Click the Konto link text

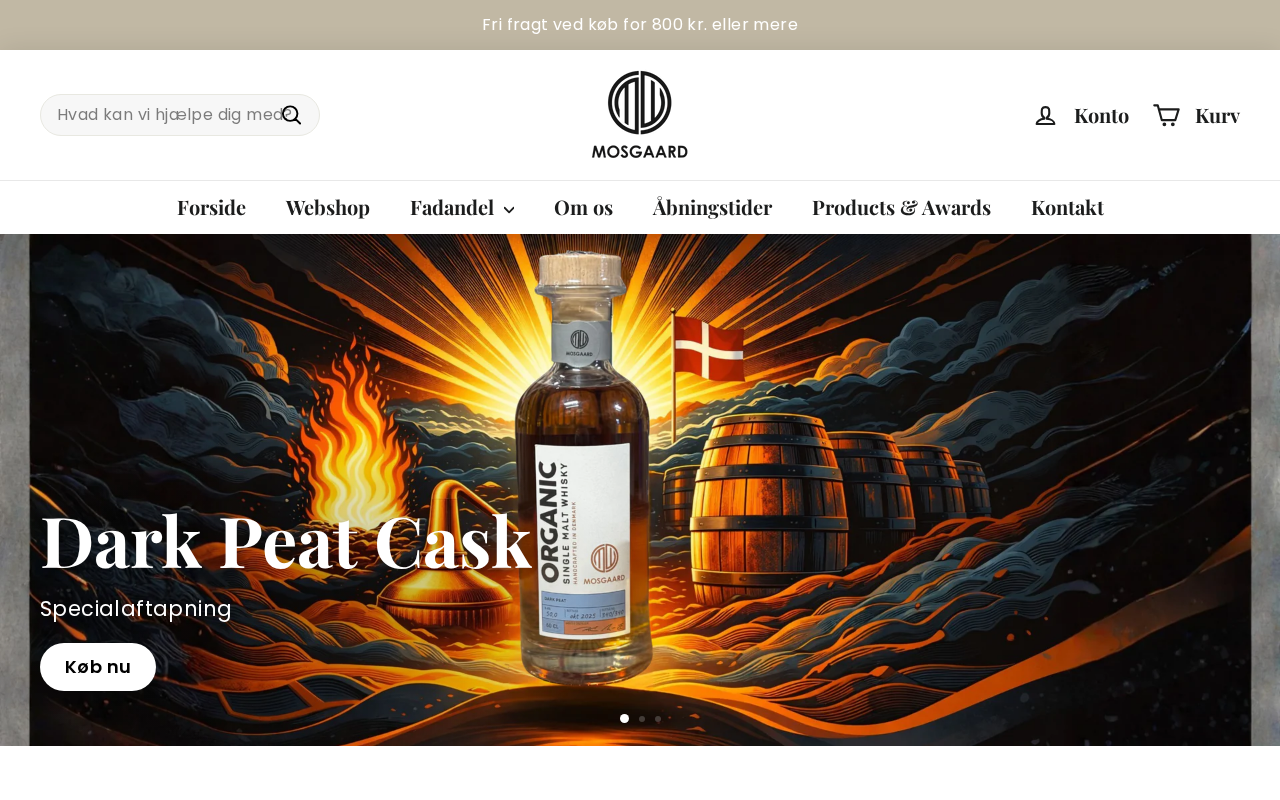pyautogui.click(x=1101, y=115)
